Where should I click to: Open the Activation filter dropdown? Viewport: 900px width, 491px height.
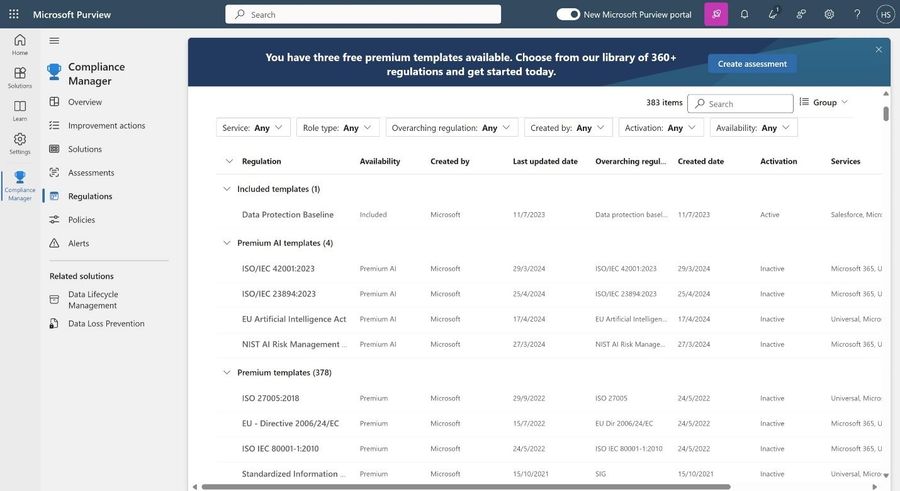click(661, 127)
